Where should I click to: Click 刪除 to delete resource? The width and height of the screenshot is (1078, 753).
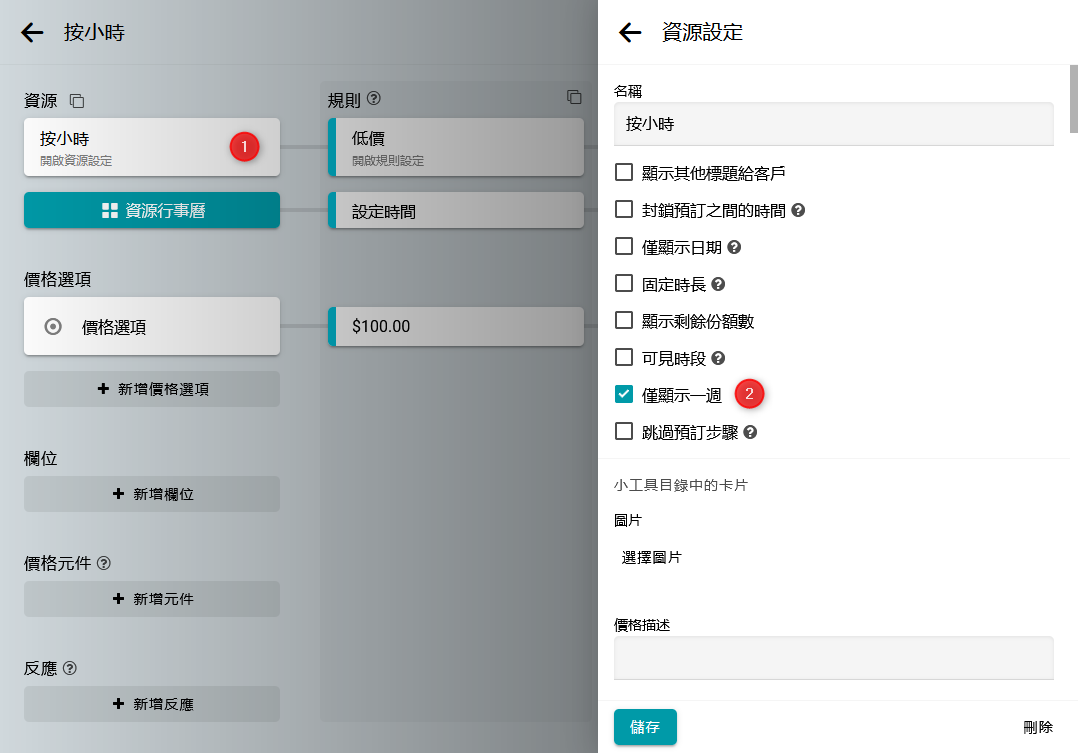coord(1037,727)
